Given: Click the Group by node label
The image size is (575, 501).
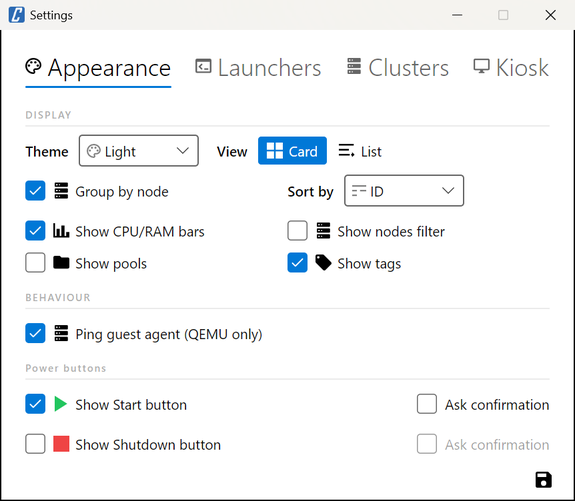Looking at the screenshot, I should point(122,192).
